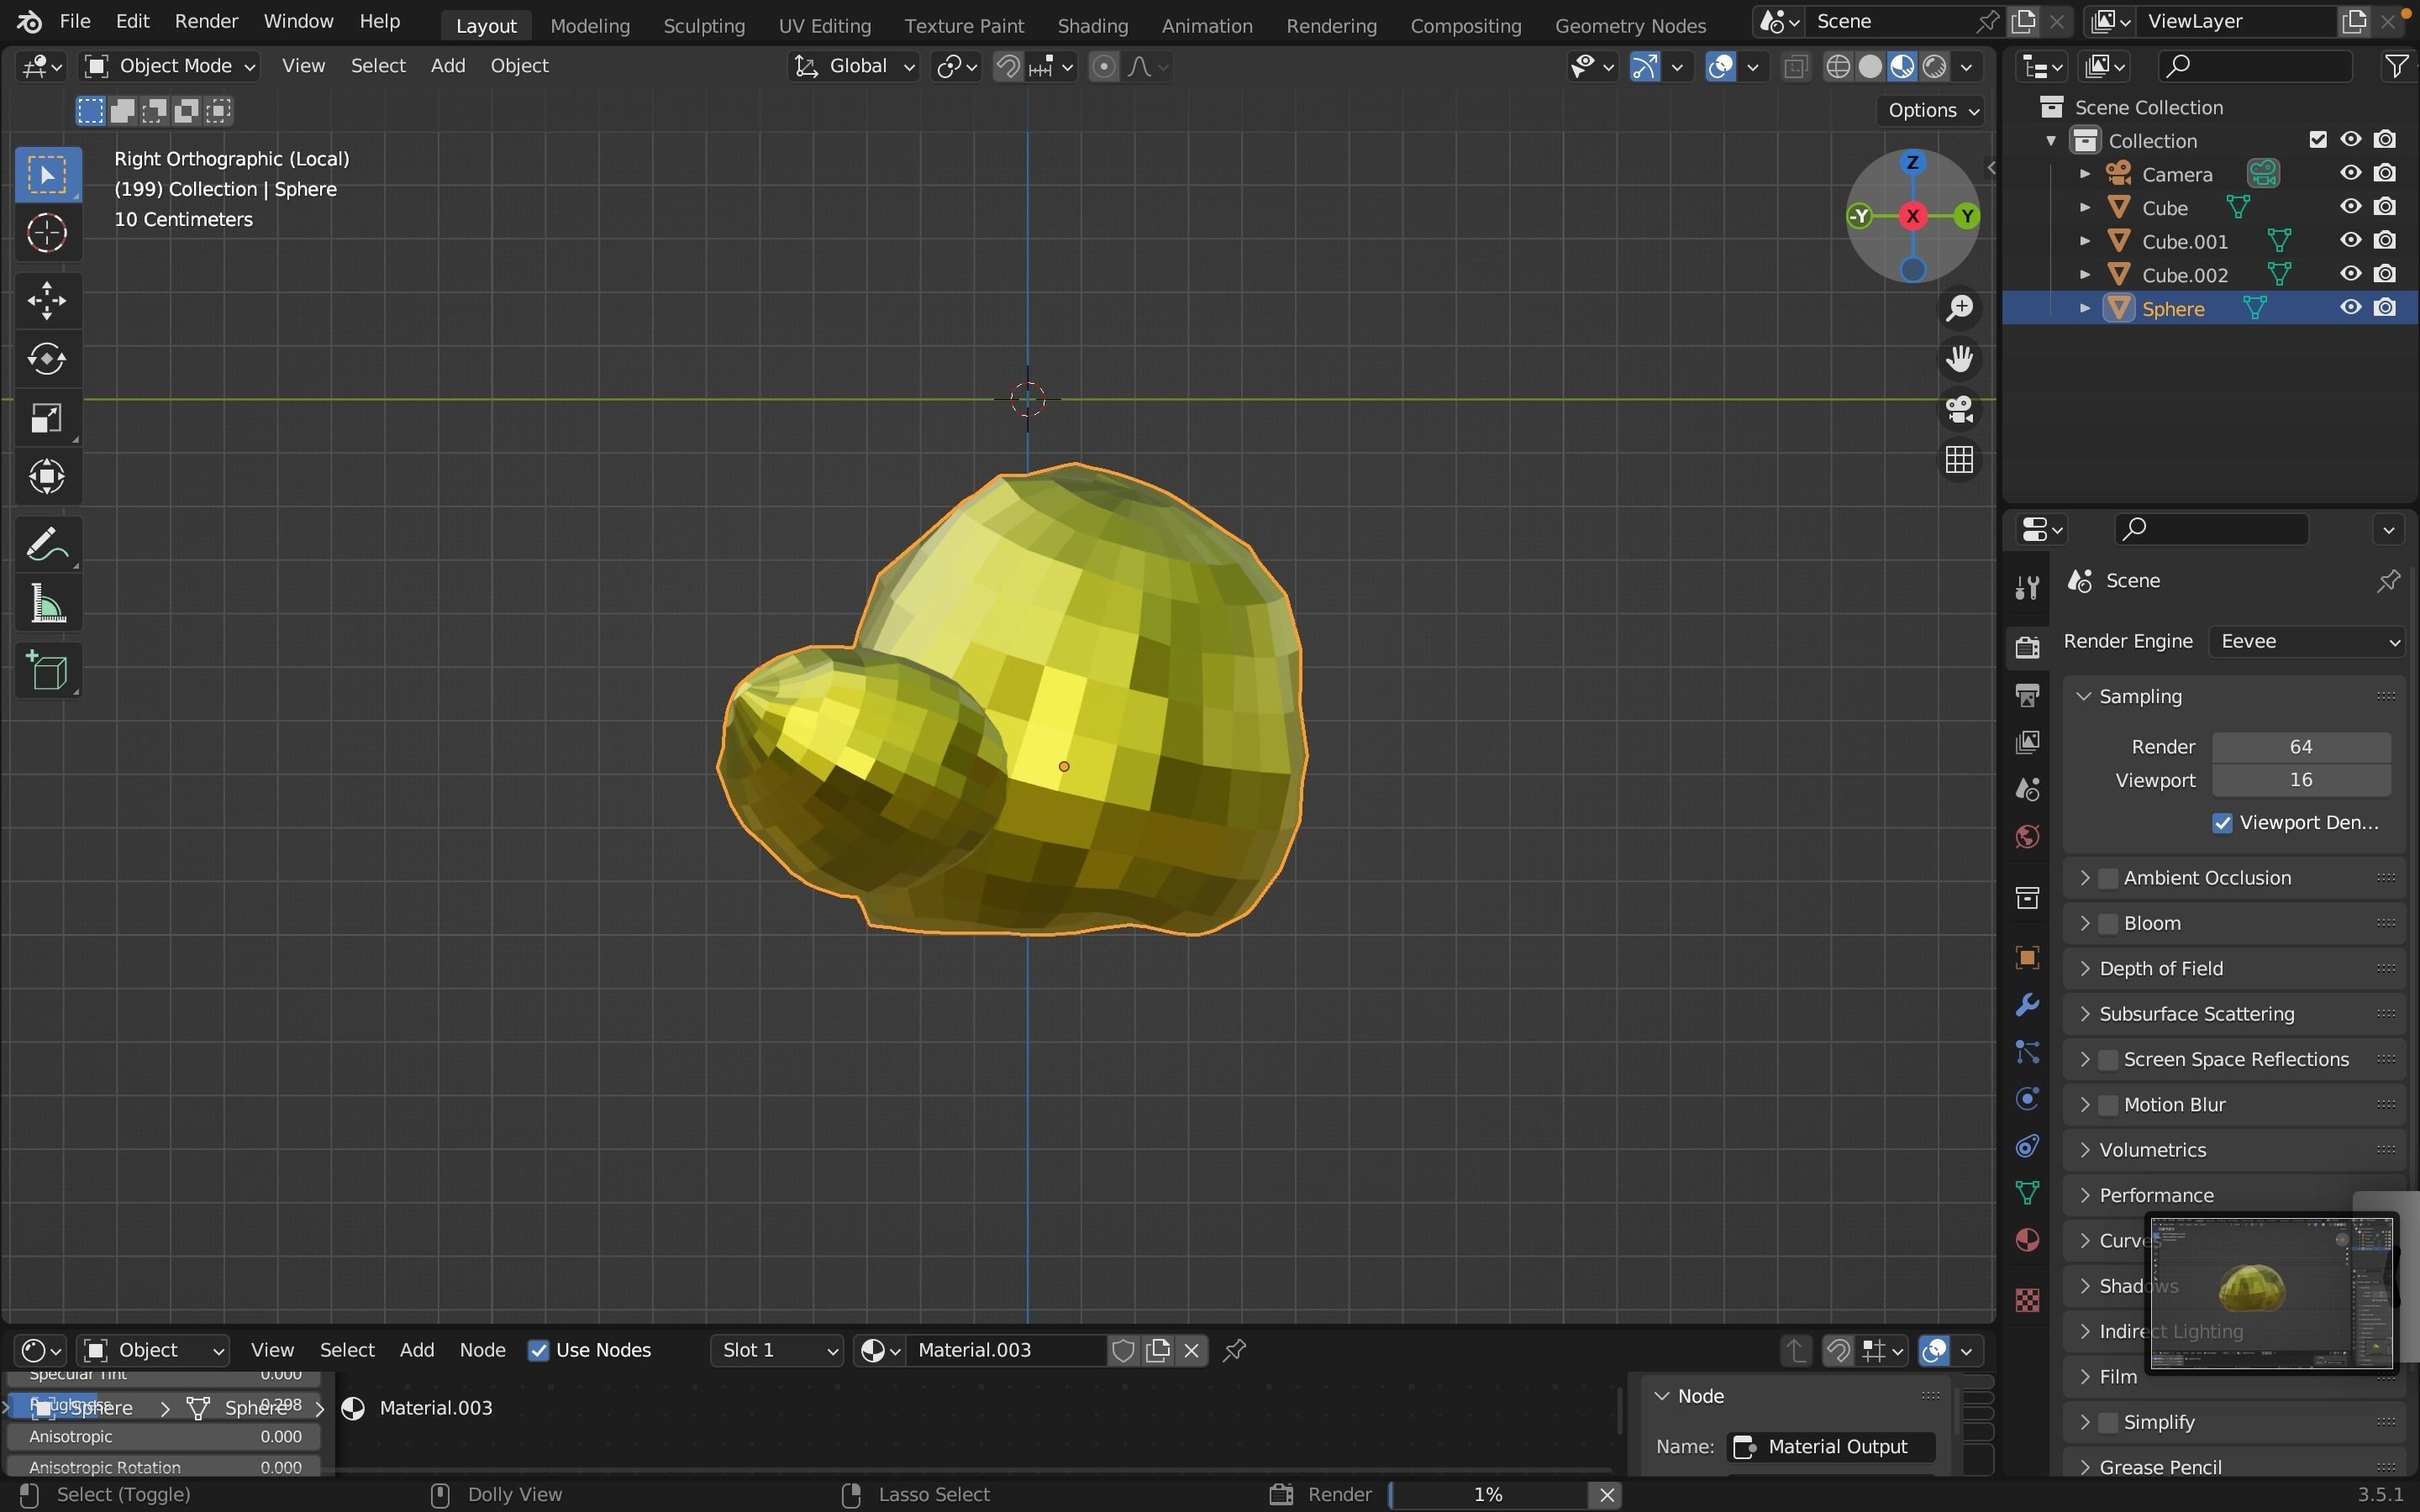Enable fake user for Material.003
The width and height of the screenshot is (2420, 1512).
tap(1122, 1349)
